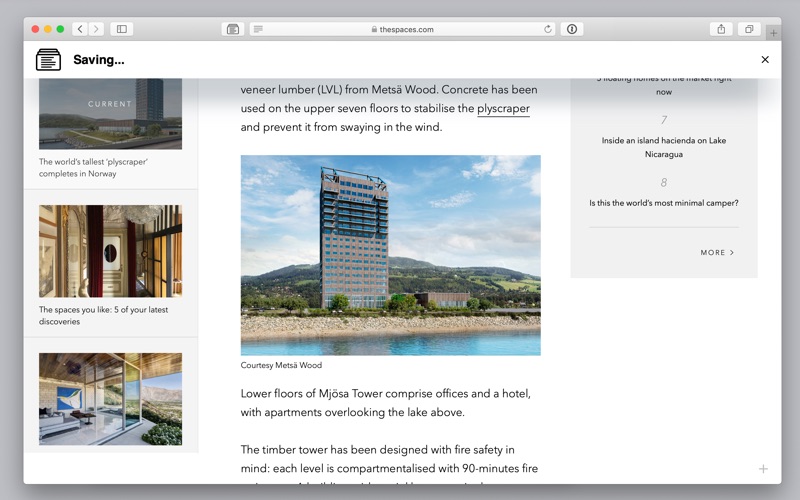Click the thespaces.com address field
This screenshot has height=500, width=800.
[x=403, y=29]
